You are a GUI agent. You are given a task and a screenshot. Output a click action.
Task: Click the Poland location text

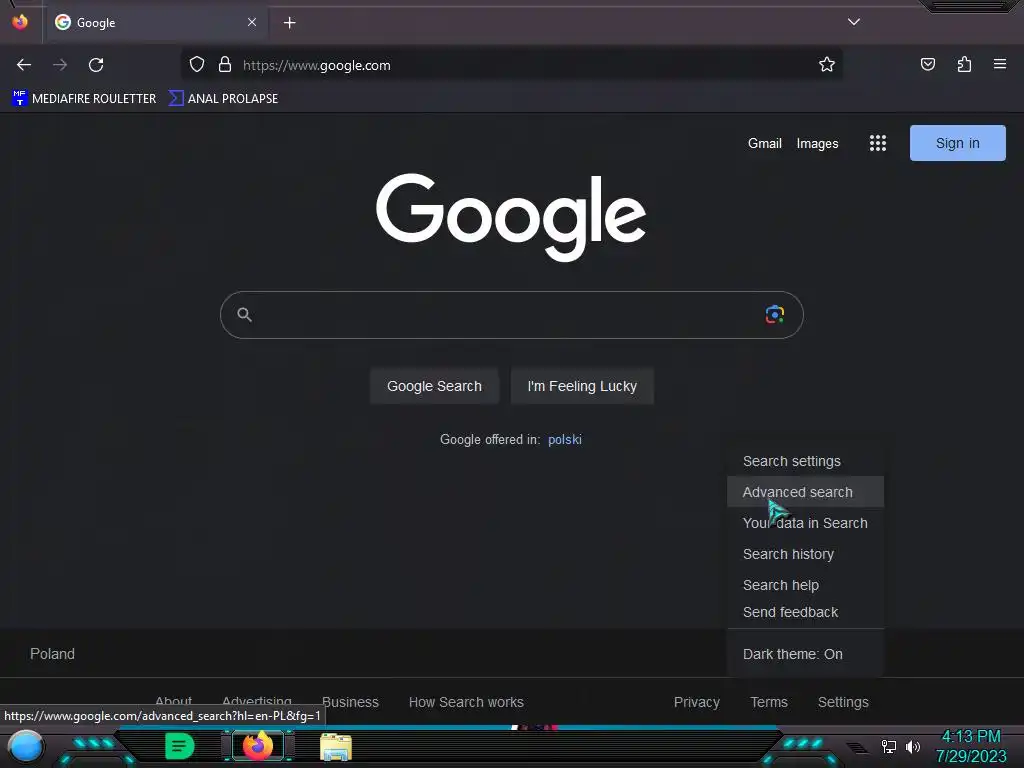(52, 654)
